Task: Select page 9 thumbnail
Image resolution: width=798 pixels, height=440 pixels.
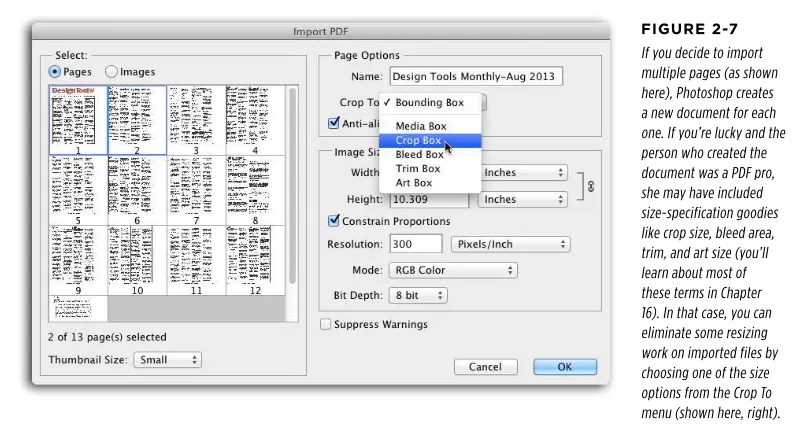Action: point(78,260)
